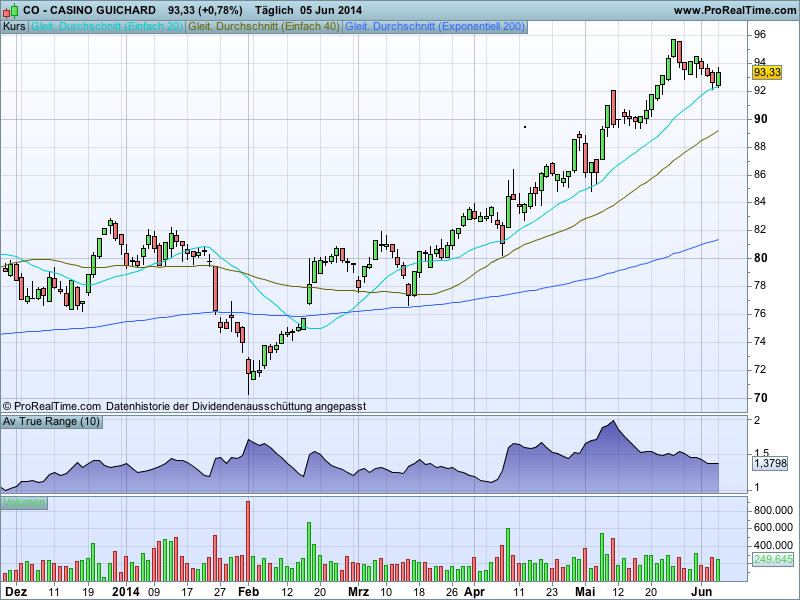Click the Exponentiell 200 moving average label

[x=435, y=27]
